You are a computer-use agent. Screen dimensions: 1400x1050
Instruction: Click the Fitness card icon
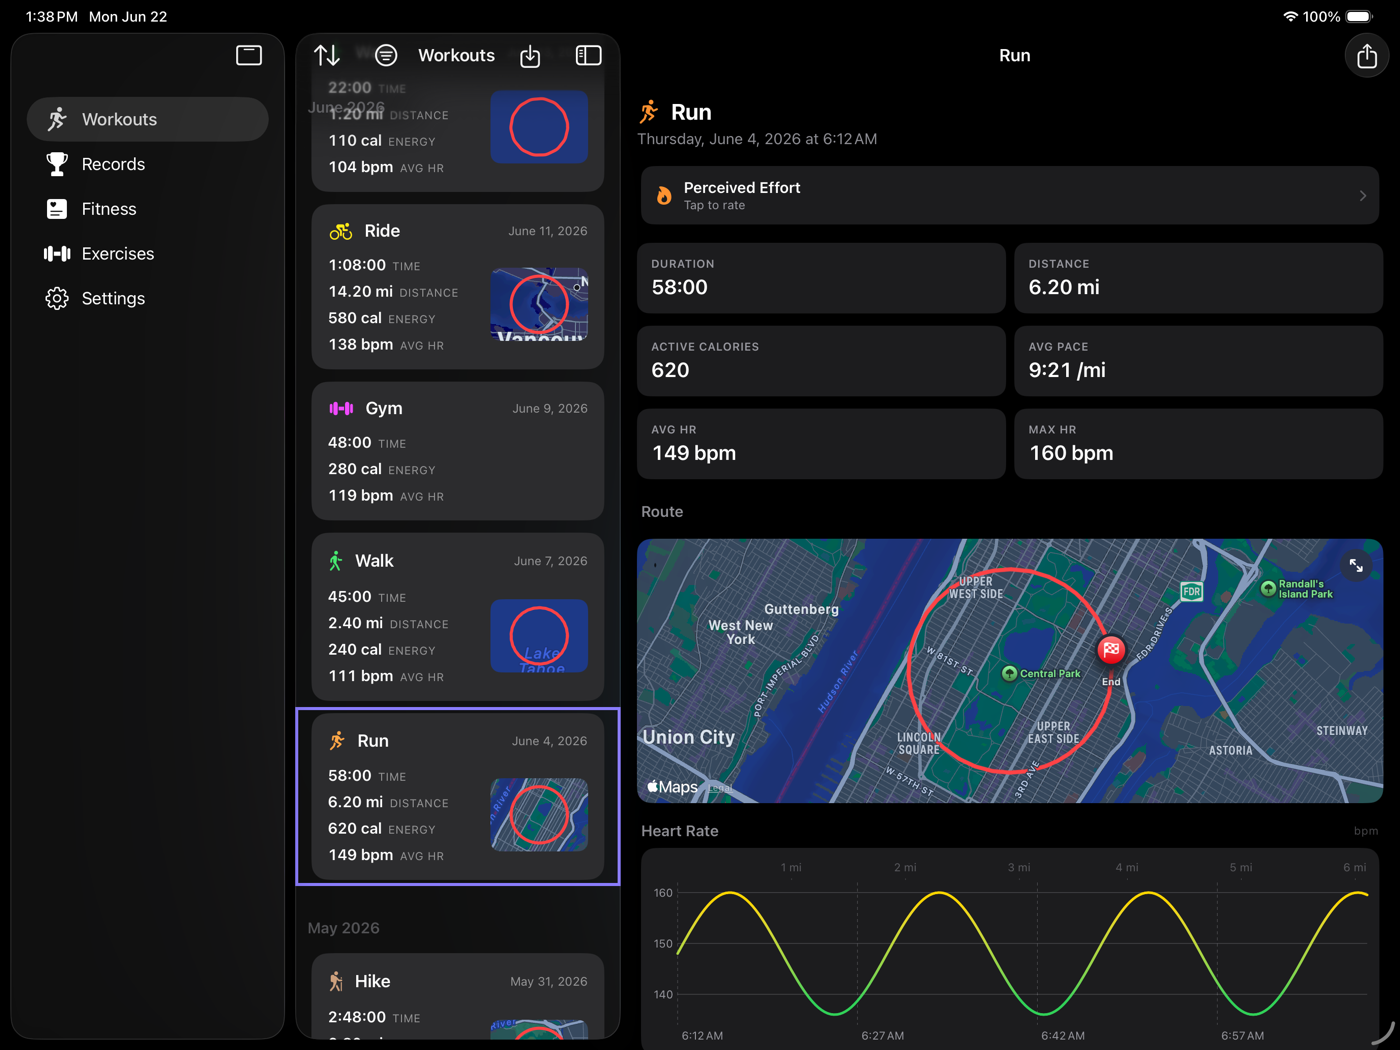click(57, 209)
